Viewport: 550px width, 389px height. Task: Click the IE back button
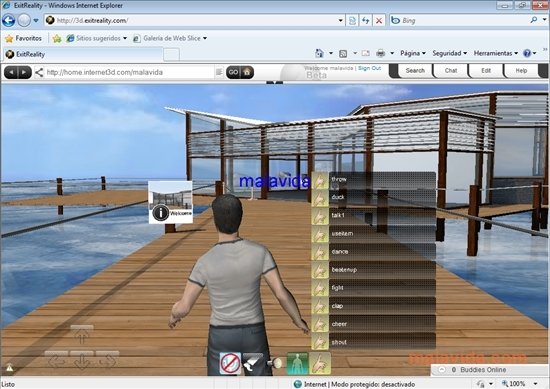point(9,21)
